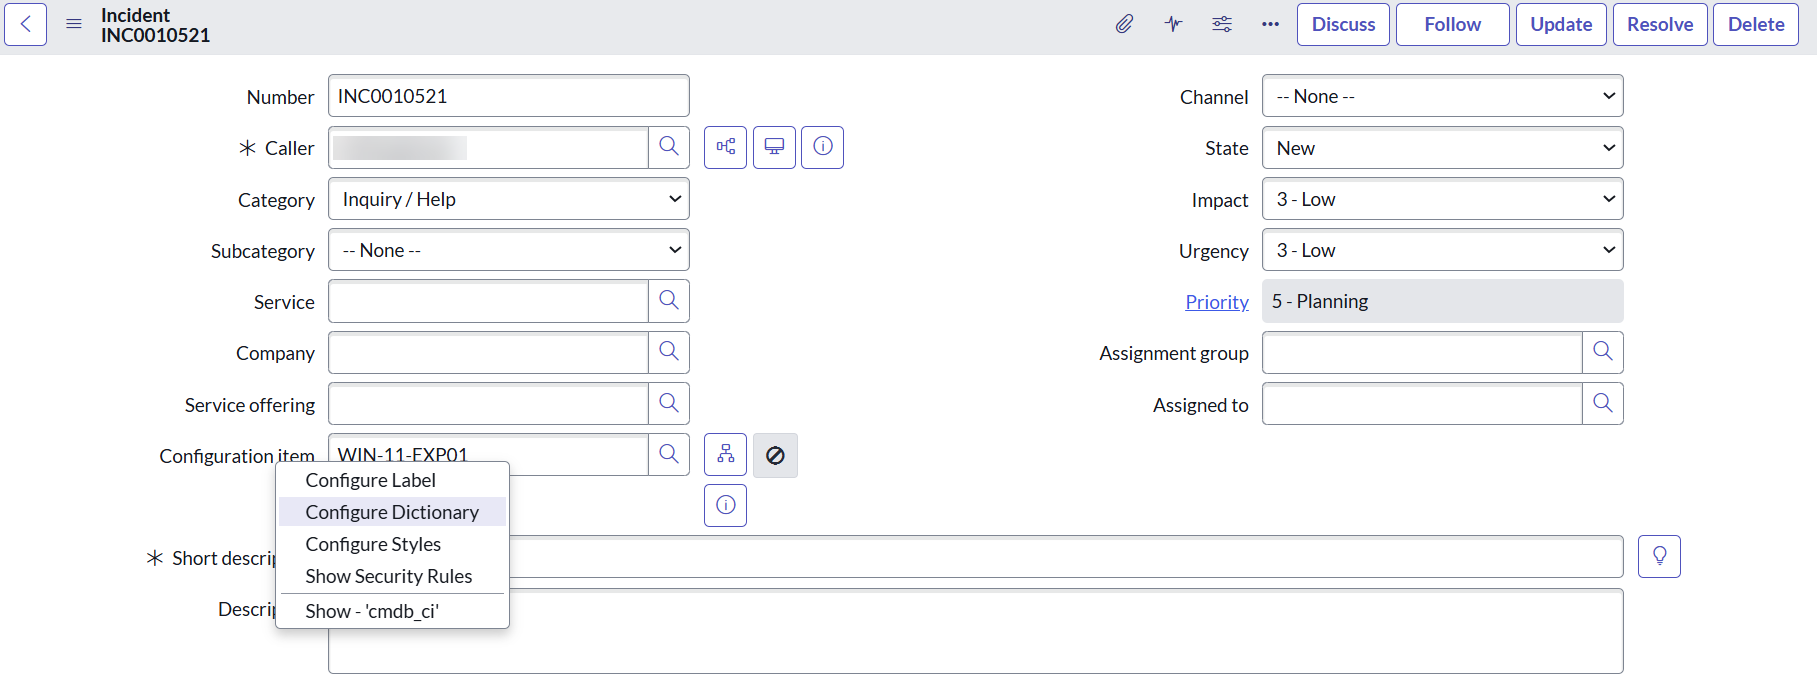Expand the Impact dropdown
Screen dimensions: 1817x691
1442,199
